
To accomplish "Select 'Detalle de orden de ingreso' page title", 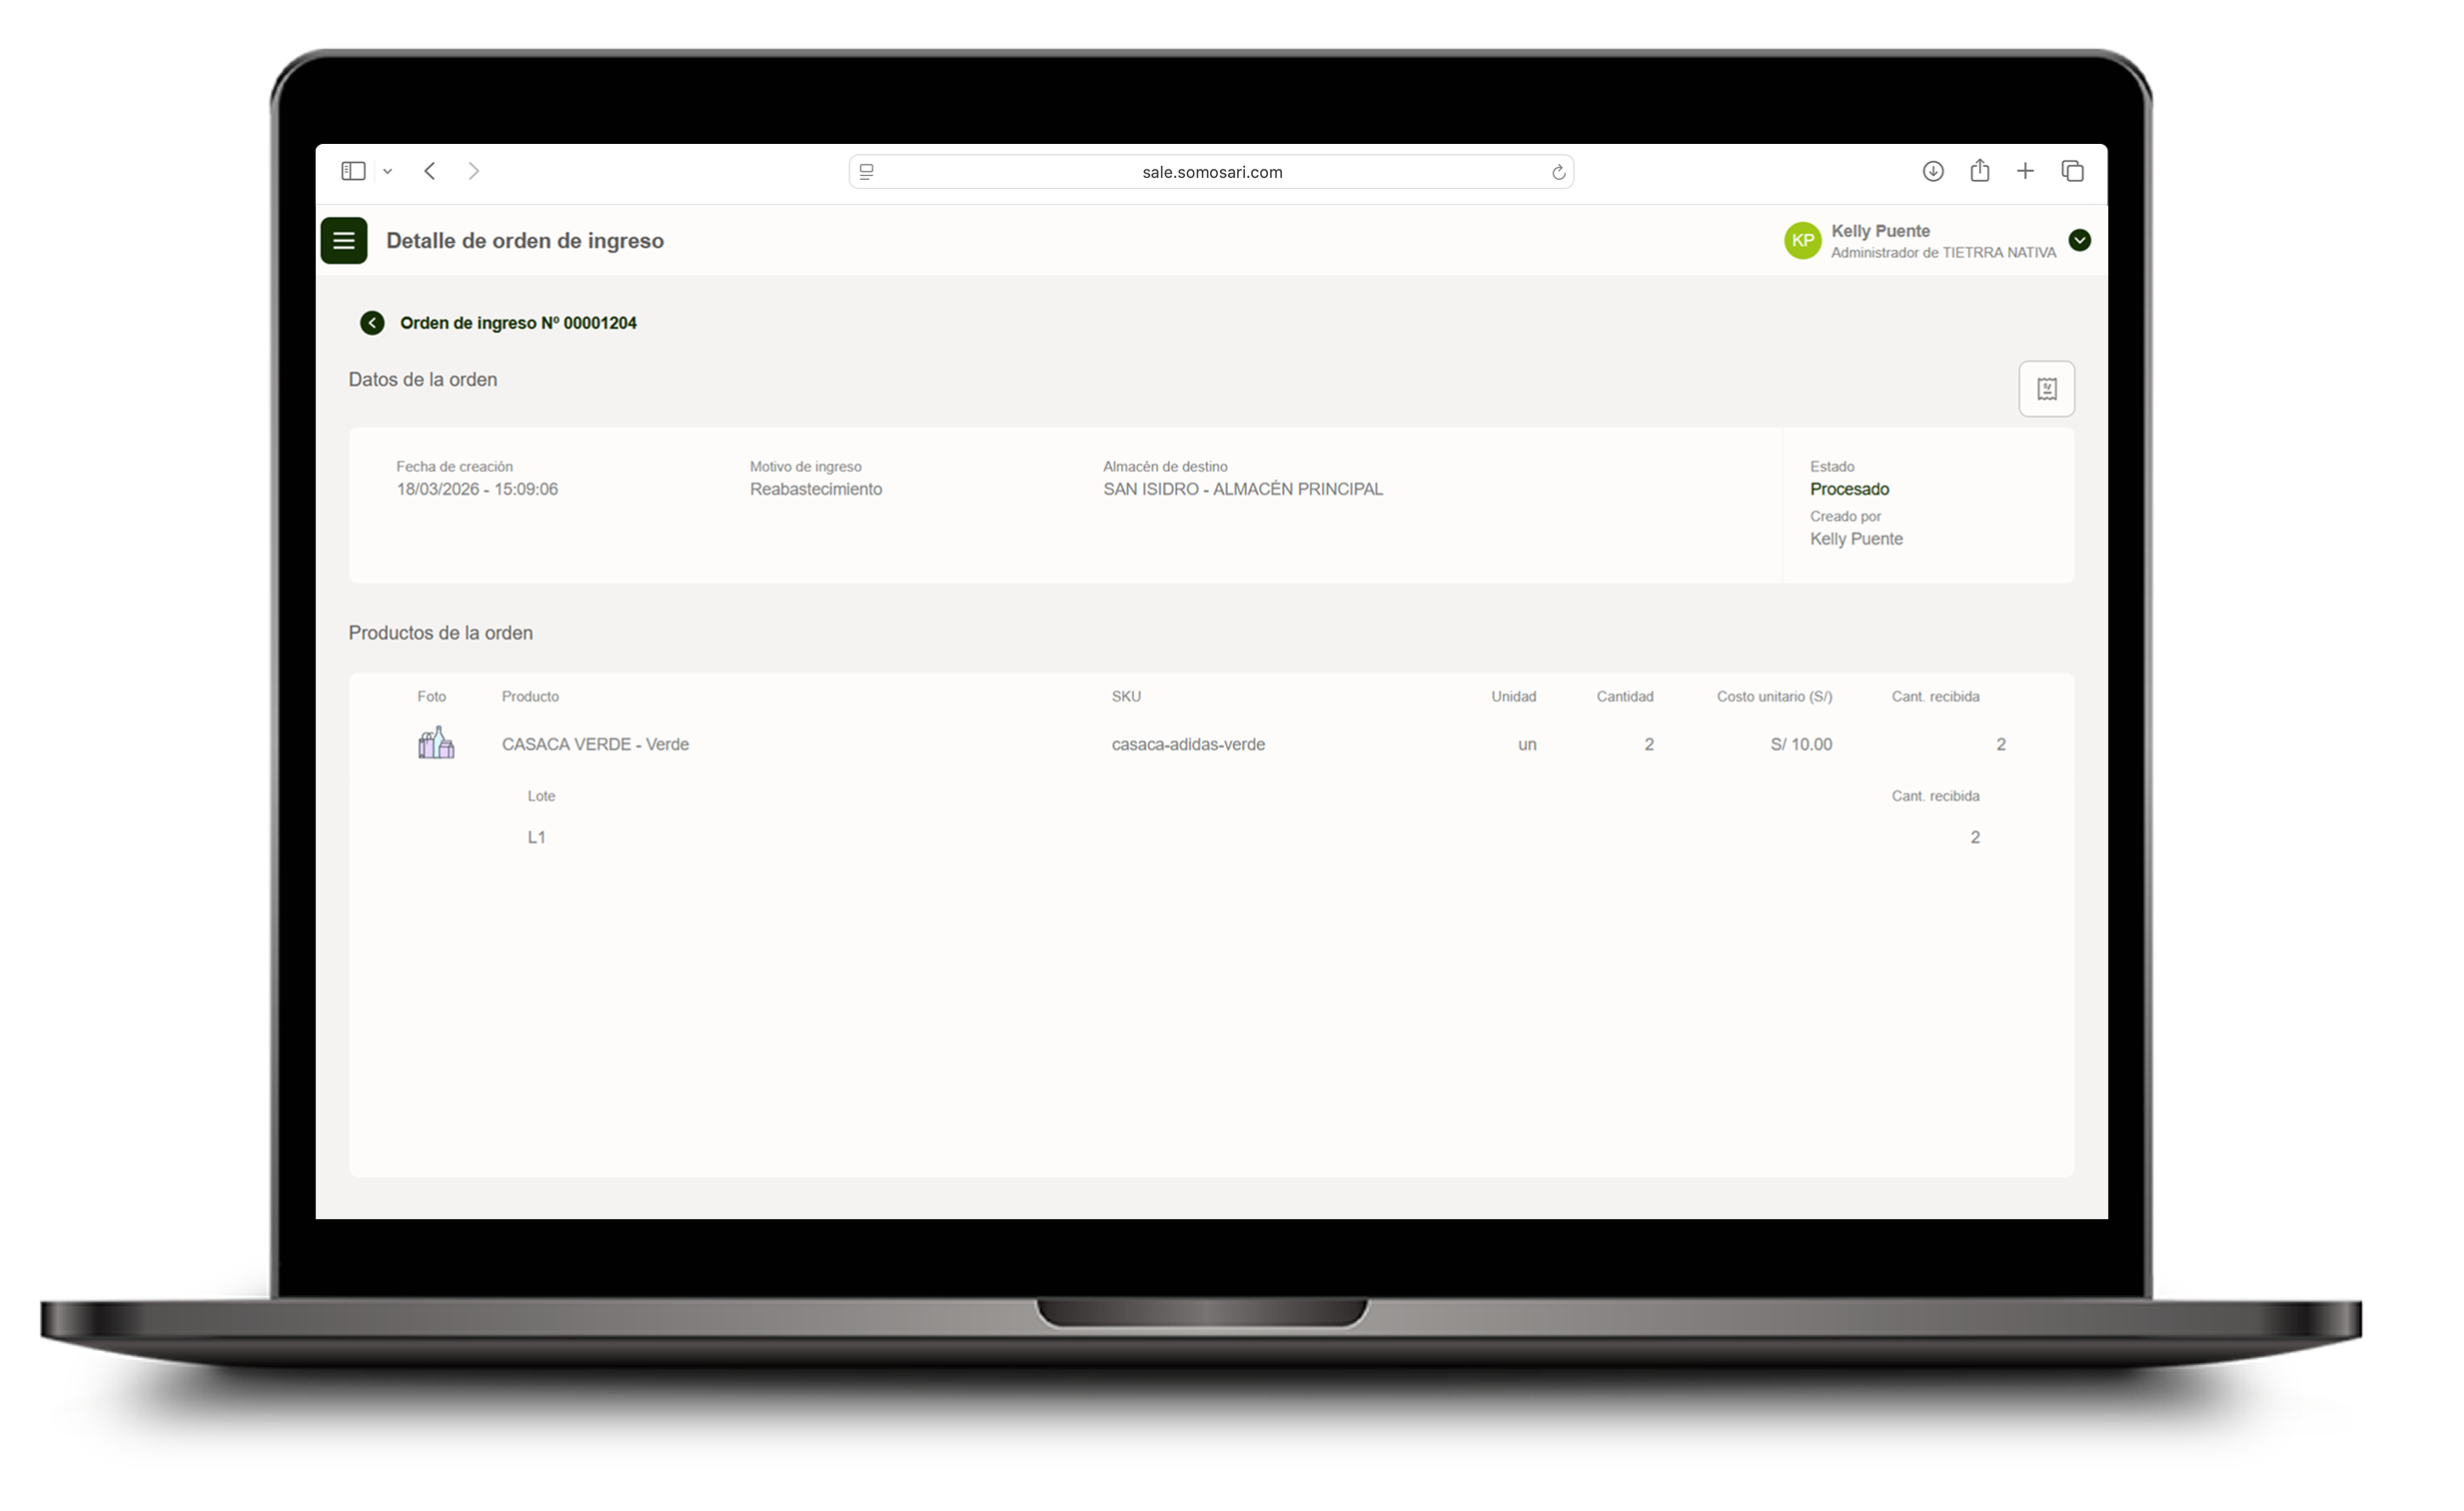I will pos(525,241).
